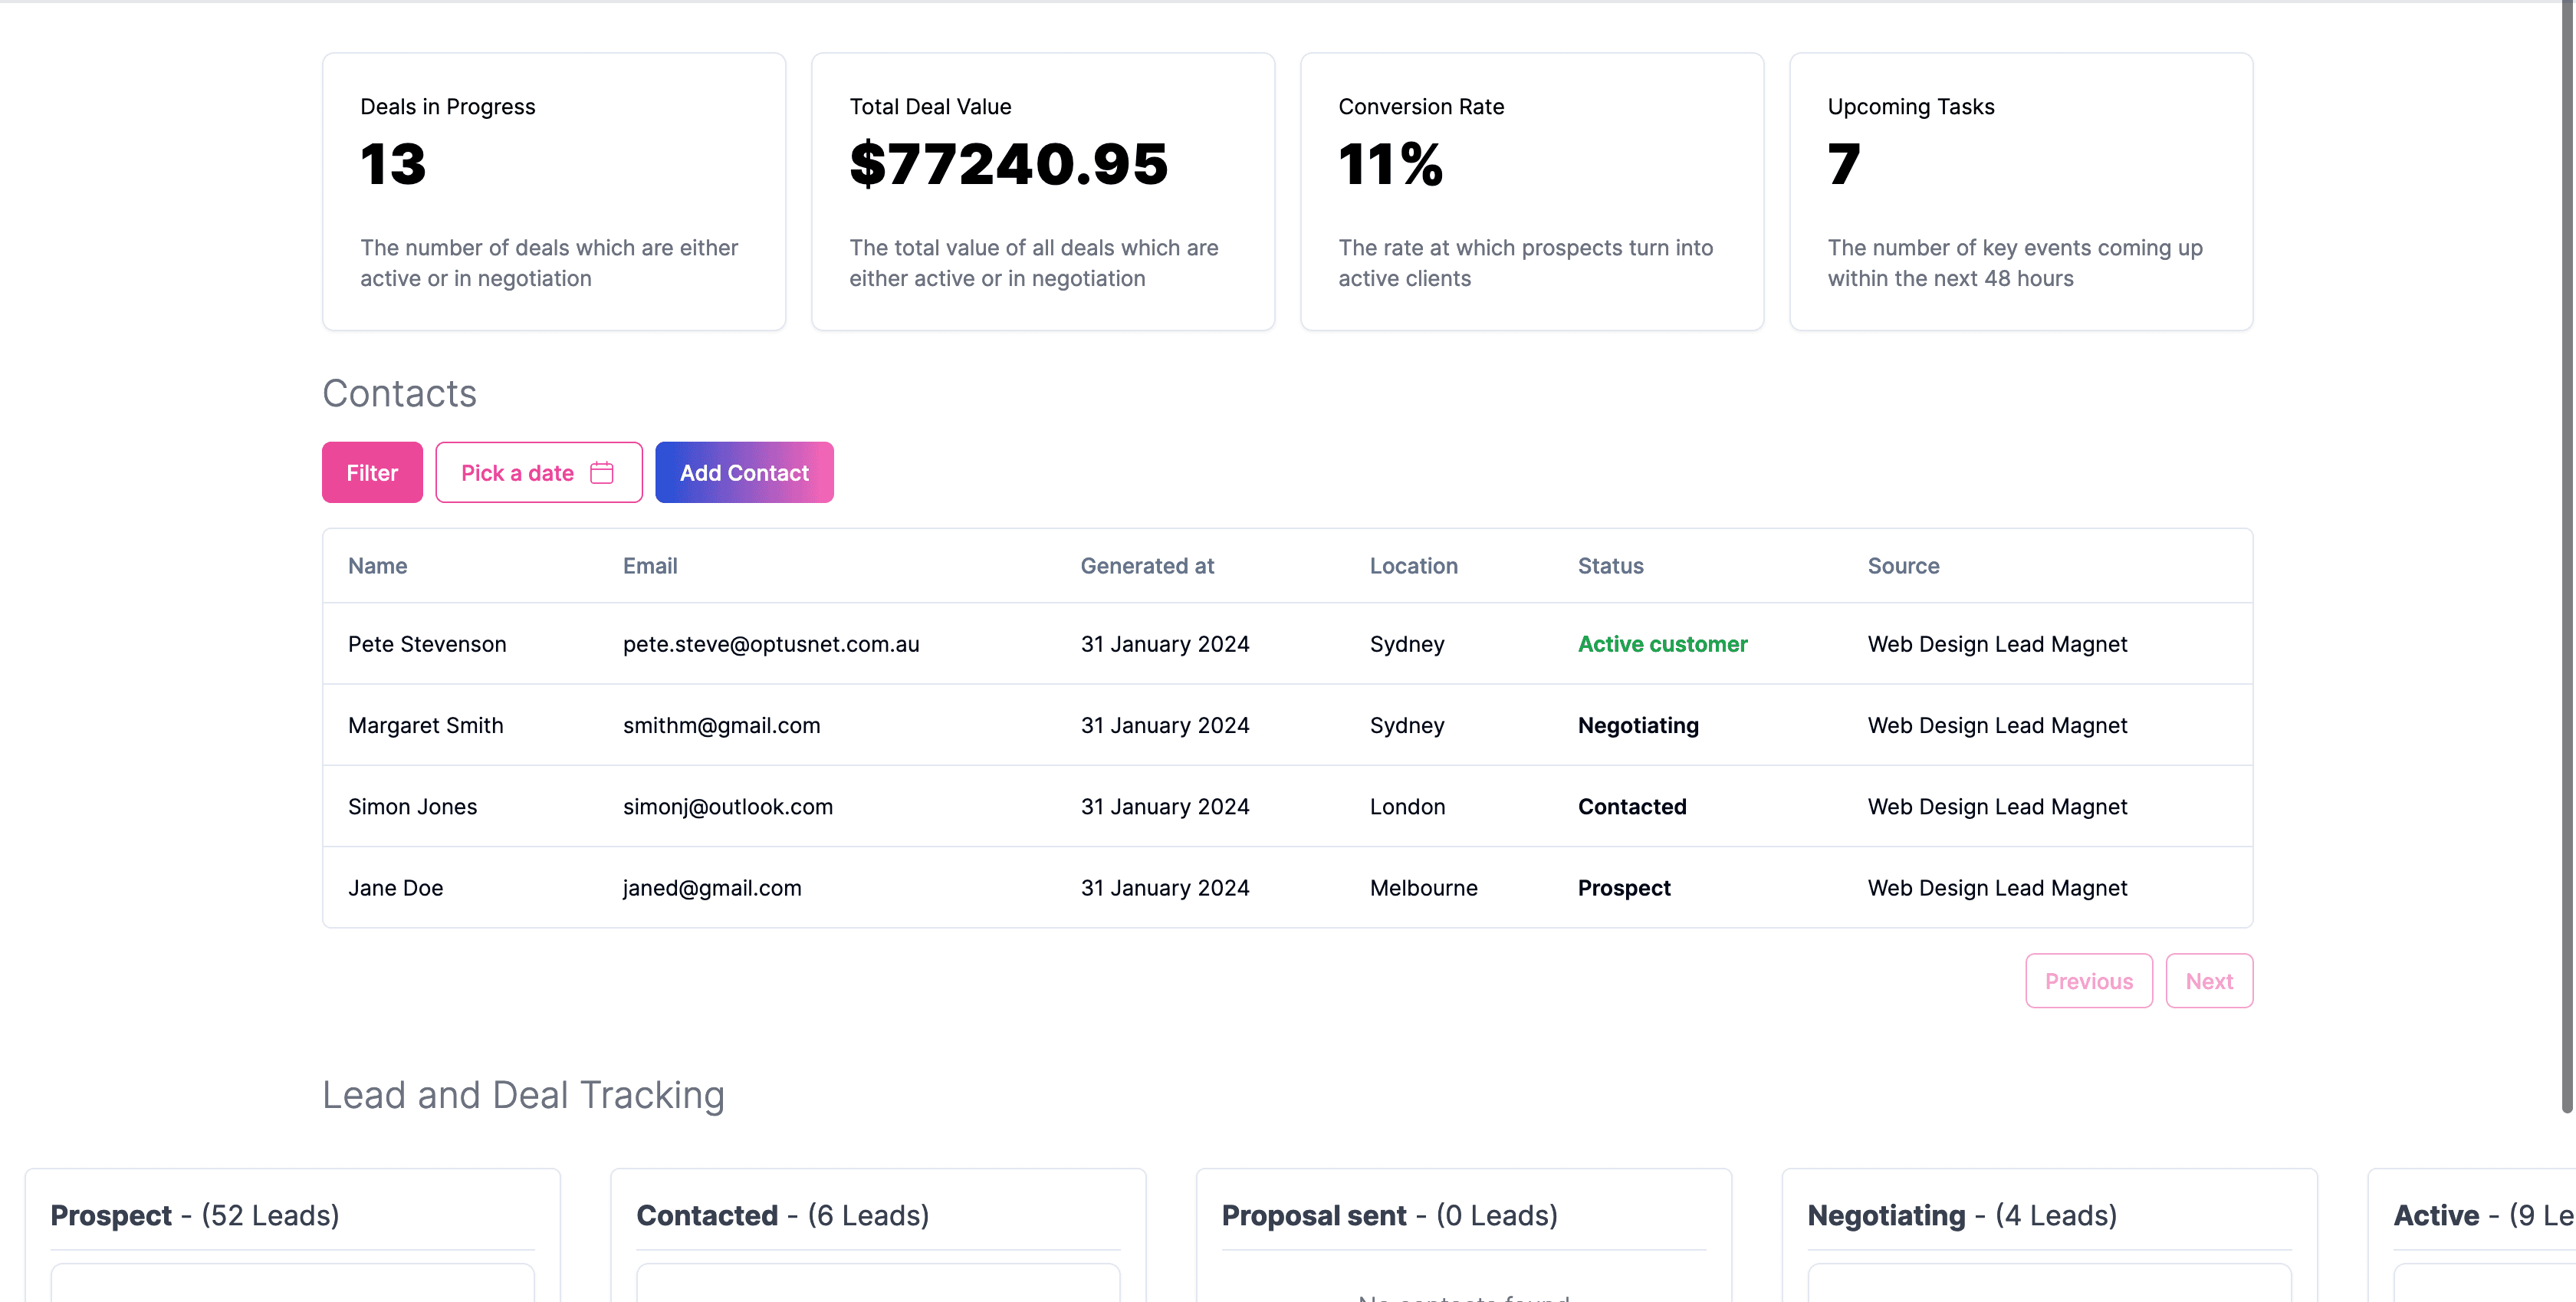Click the Email column header

click(x=650, y=566)
